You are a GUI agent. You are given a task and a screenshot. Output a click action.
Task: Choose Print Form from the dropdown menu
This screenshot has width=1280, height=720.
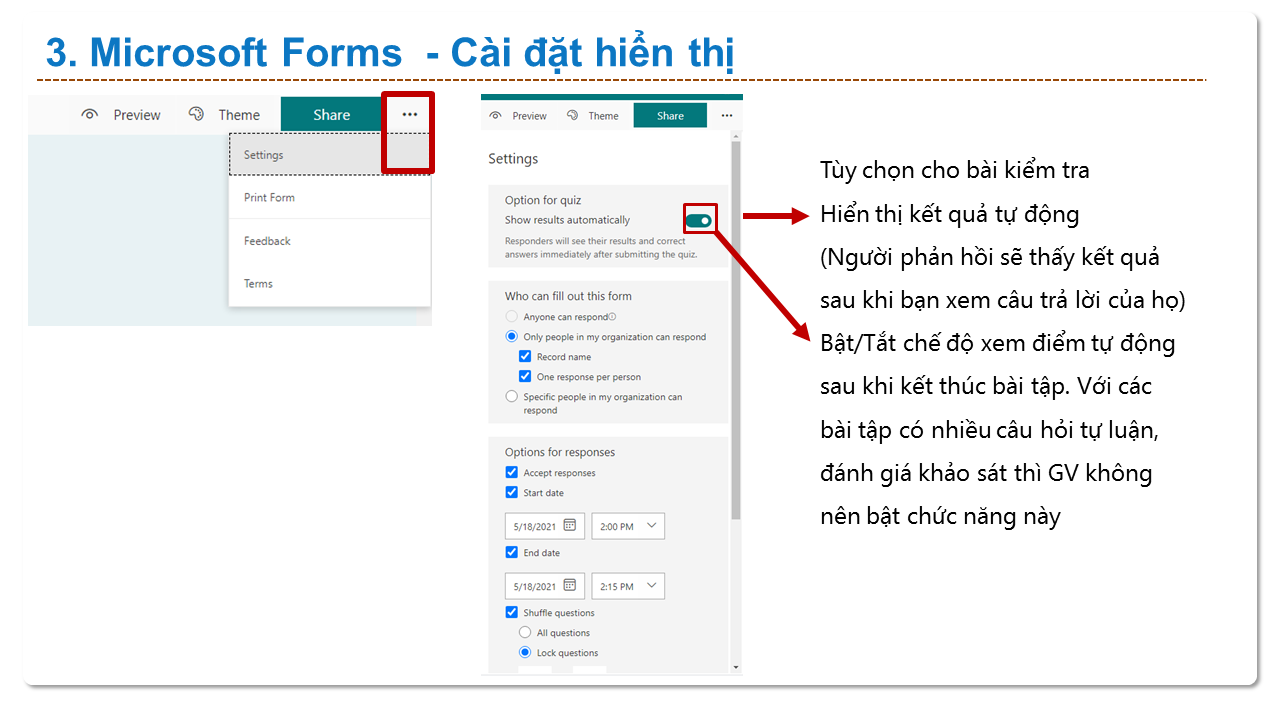(270, 197)
